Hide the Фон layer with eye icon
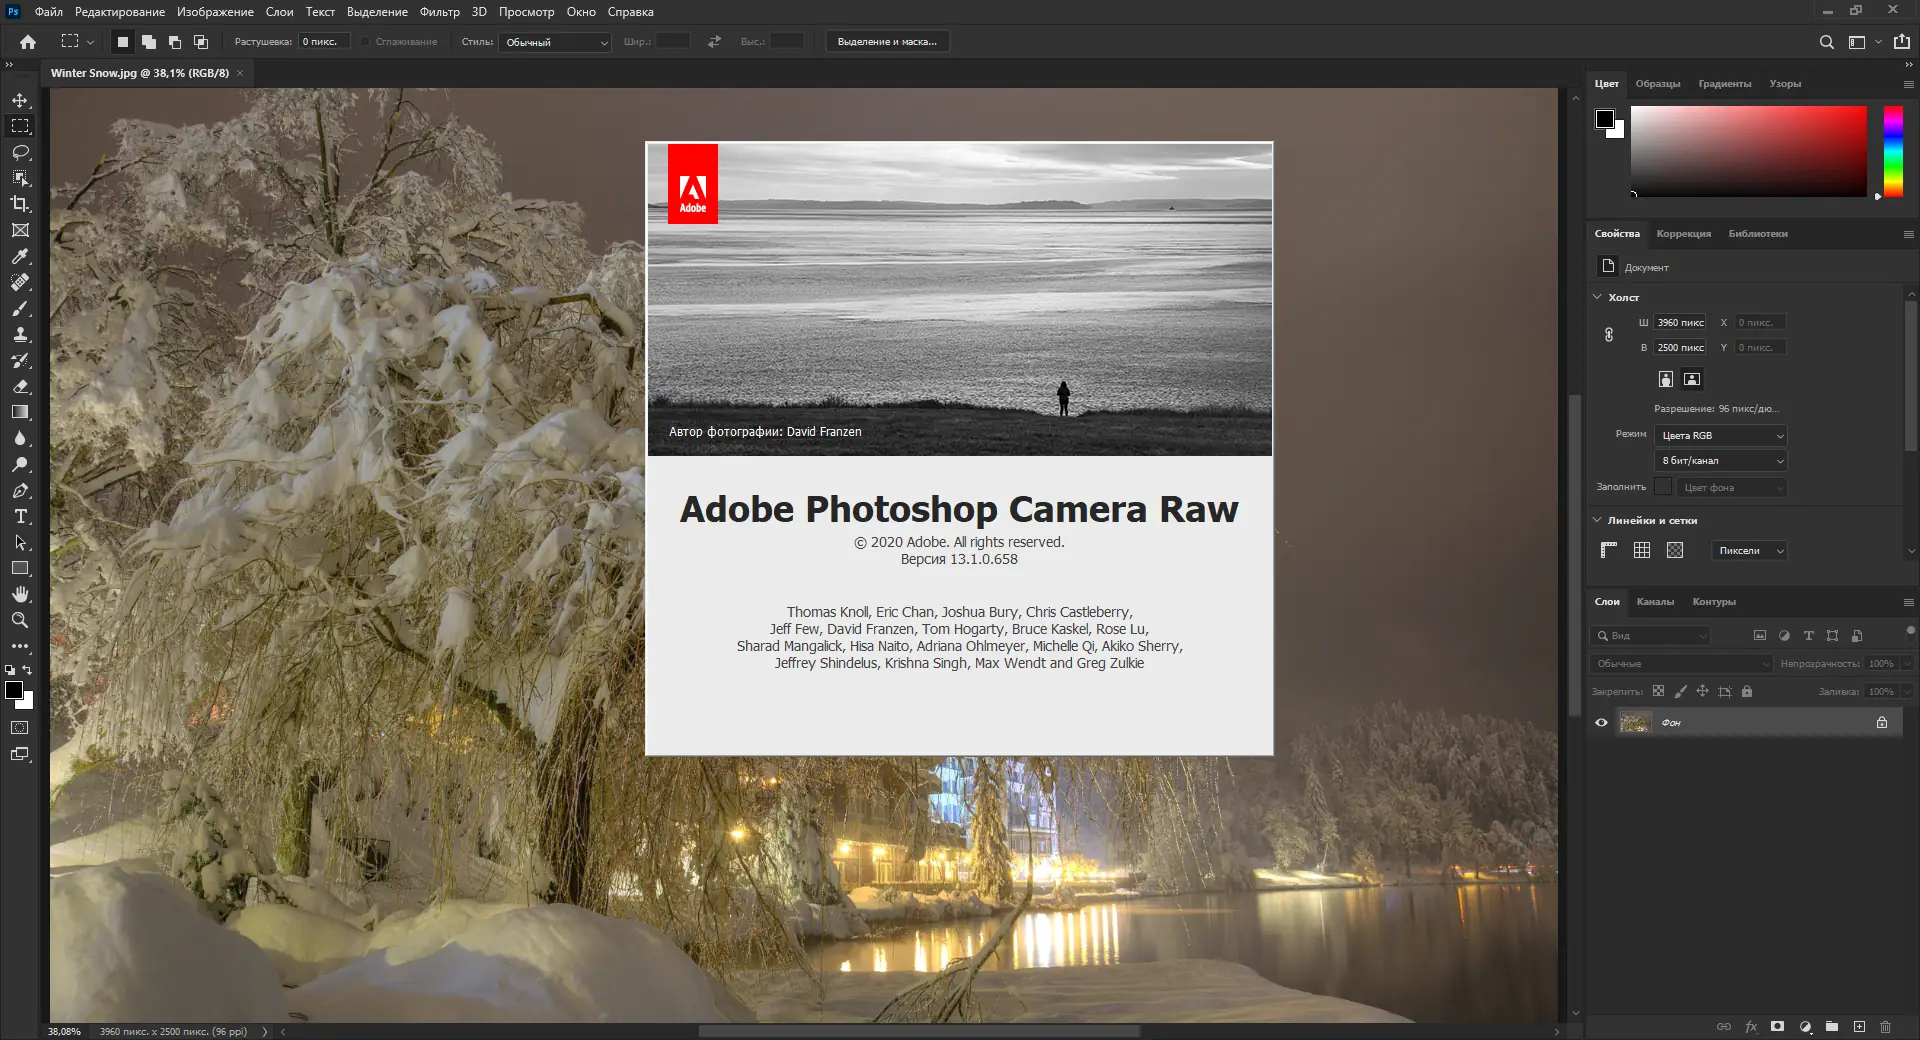This screenshot has height=1040, width=1920. [1601, 722]
